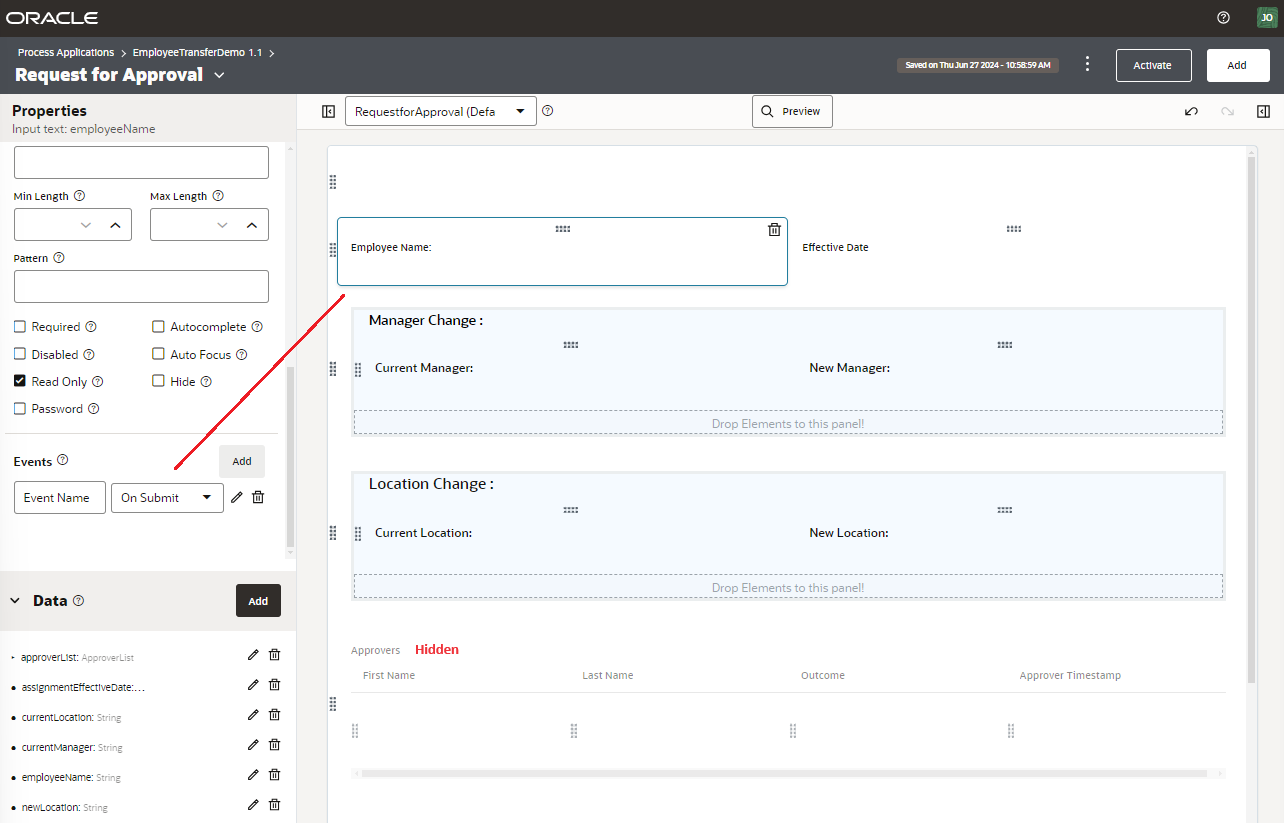This screenshot has height=823, width=1284.
Task: Open the On Submit event type dropdown
Action: coord(167,497)
